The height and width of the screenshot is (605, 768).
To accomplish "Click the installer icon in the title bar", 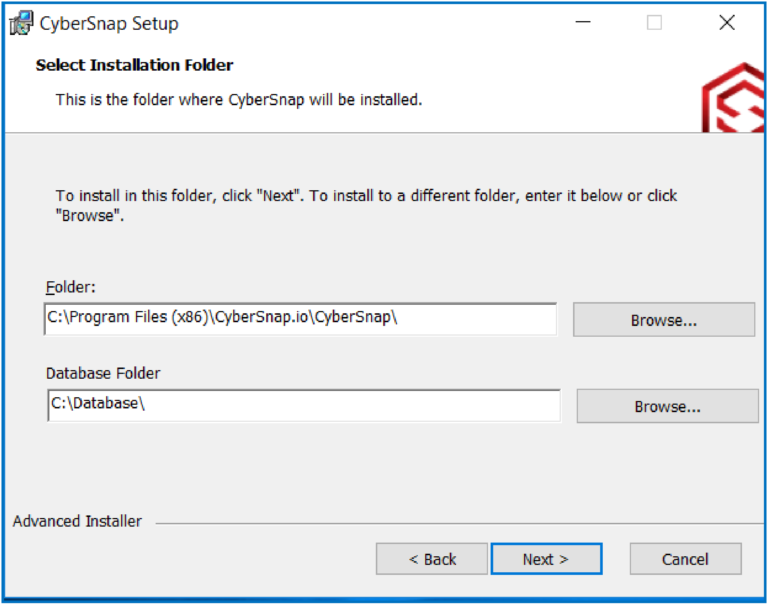I will point(21,23).
